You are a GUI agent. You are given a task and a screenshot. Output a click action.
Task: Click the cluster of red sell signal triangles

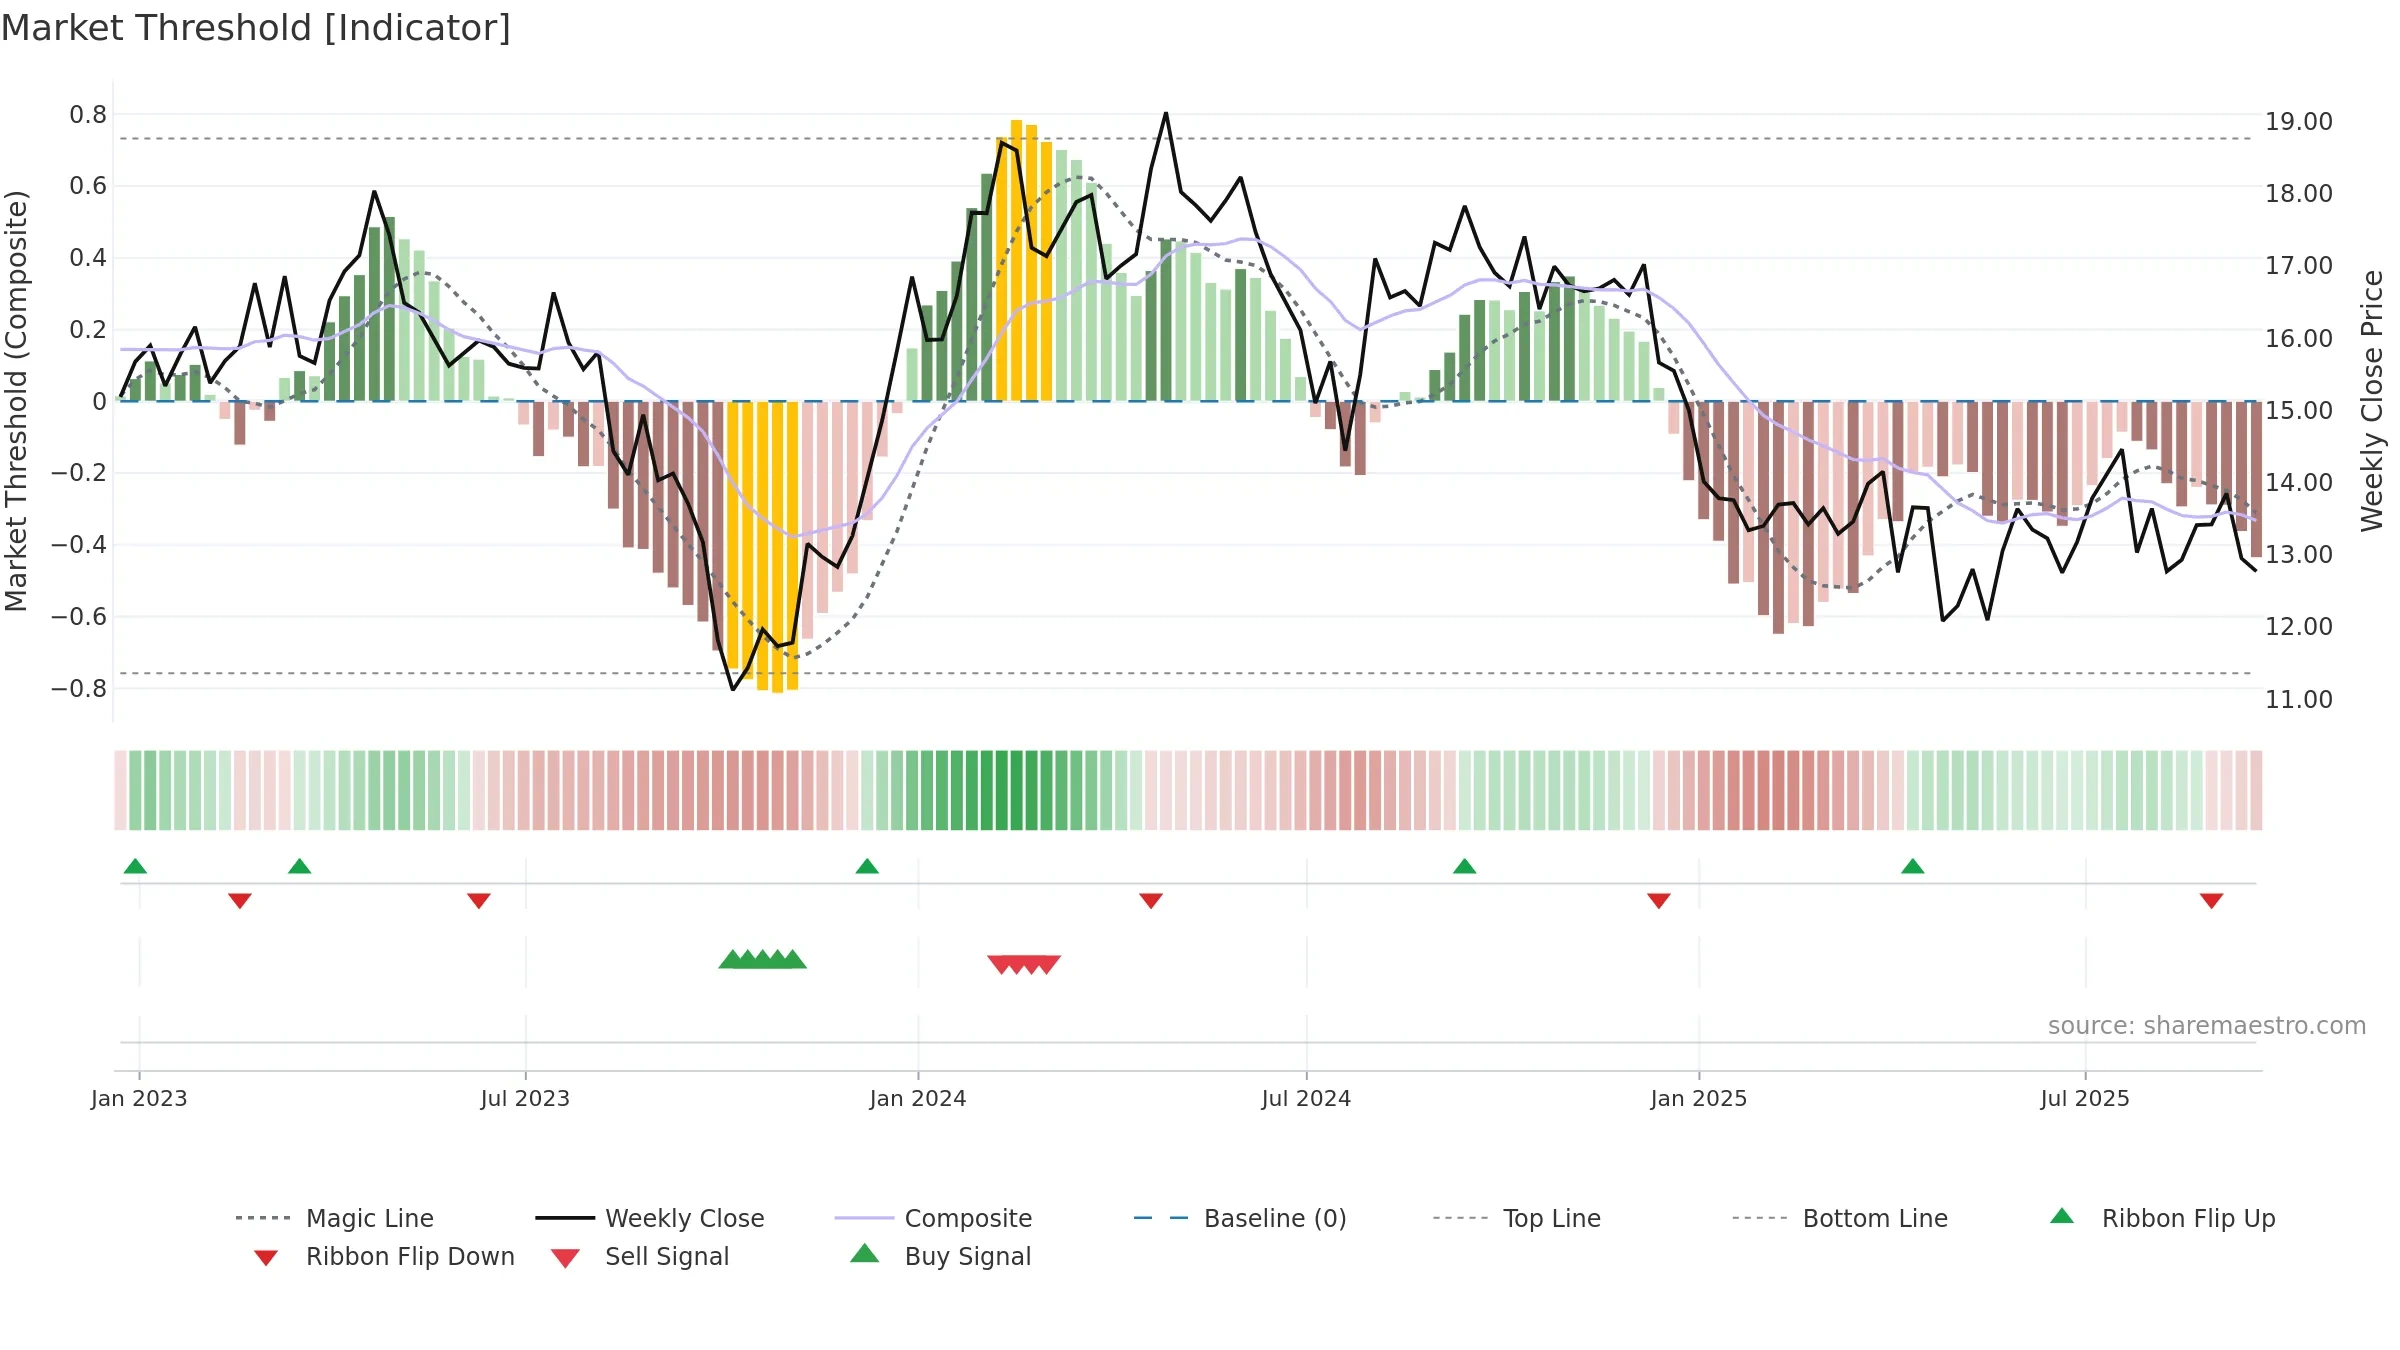1023,964
